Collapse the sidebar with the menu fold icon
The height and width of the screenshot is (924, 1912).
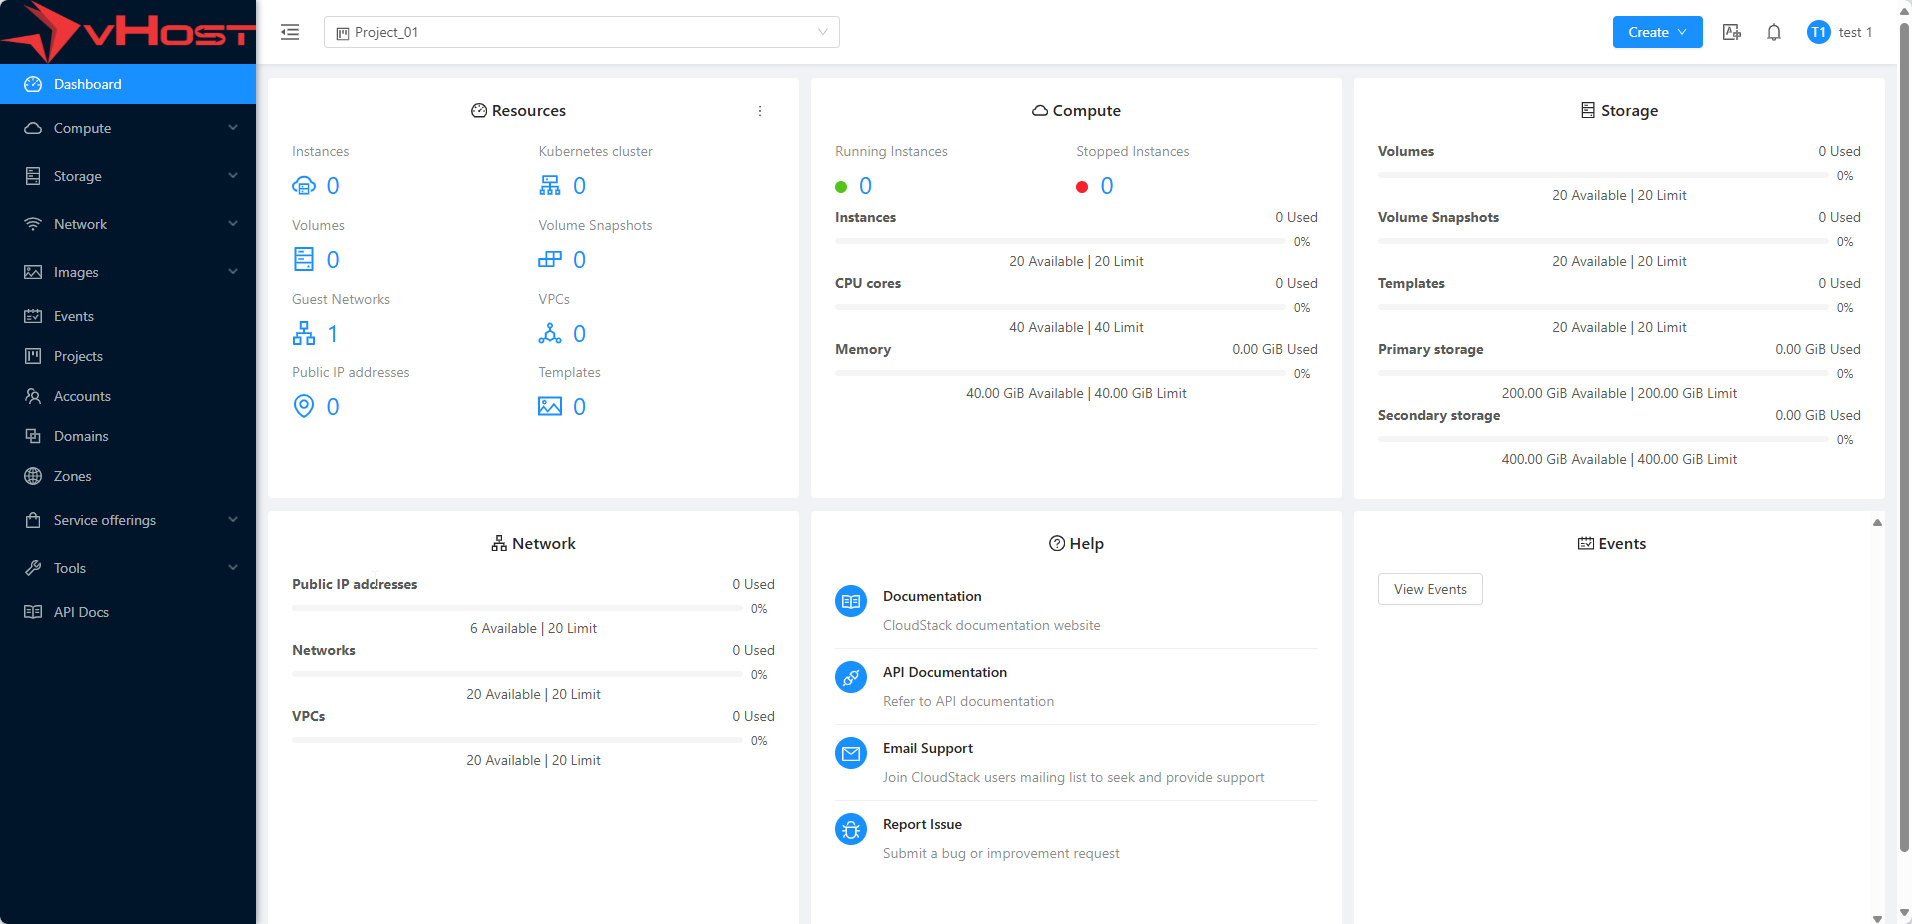[290, 32]
